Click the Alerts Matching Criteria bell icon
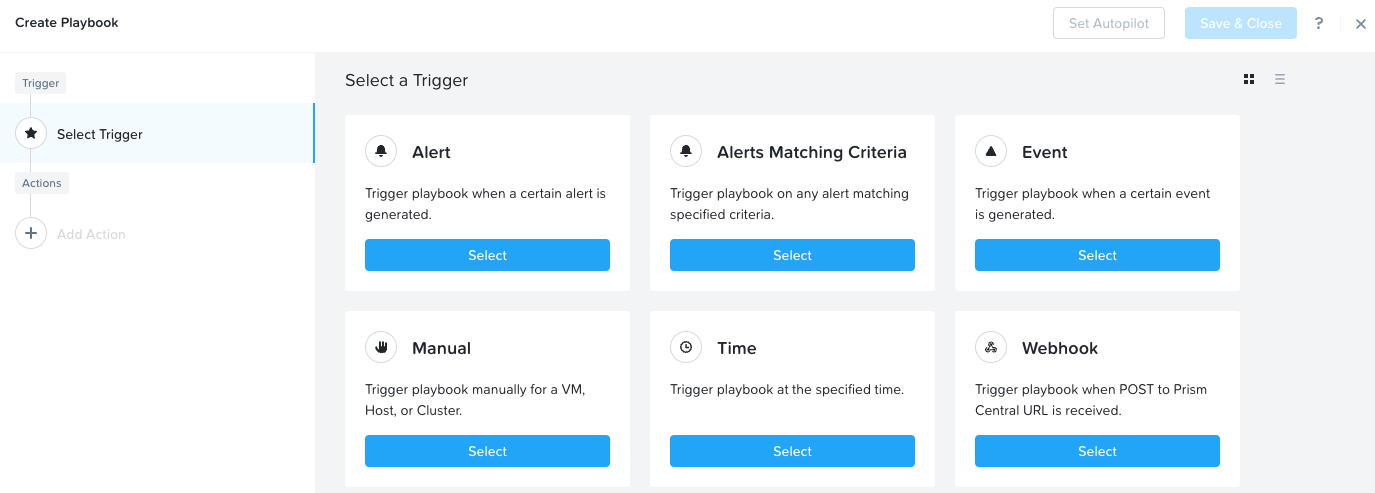The height and width of the screenshot is (493, 1375). click(x=686, y=152)
